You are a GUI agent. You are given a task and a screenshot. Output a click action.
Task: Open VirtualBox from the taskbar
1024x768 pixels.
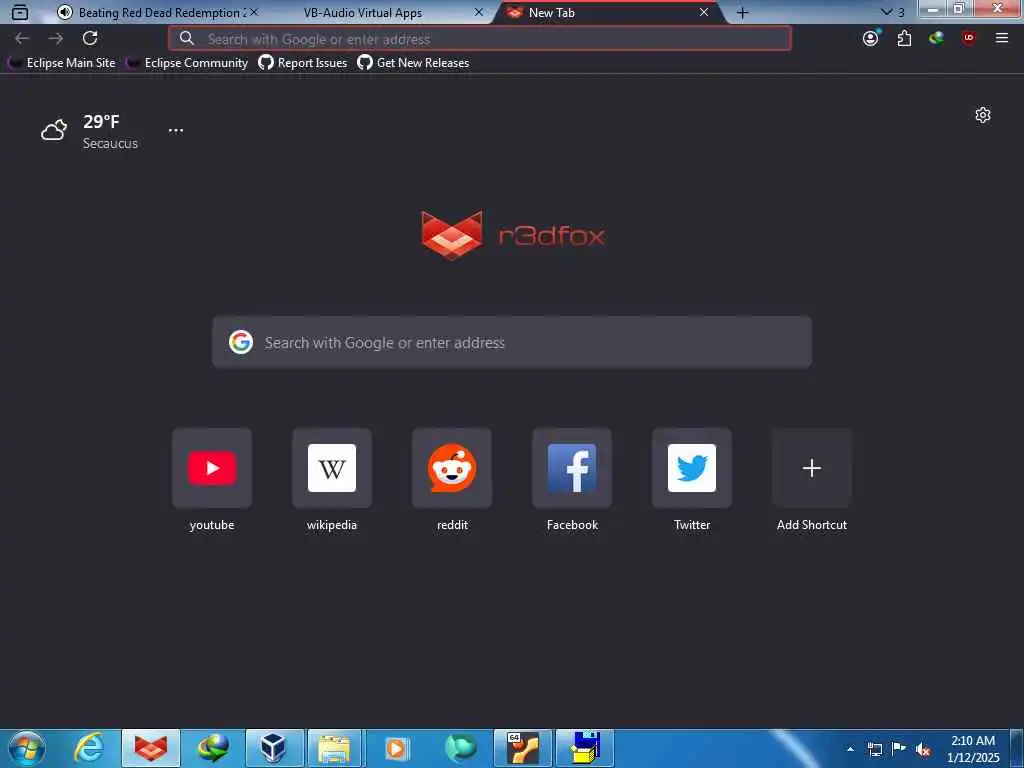274,748
